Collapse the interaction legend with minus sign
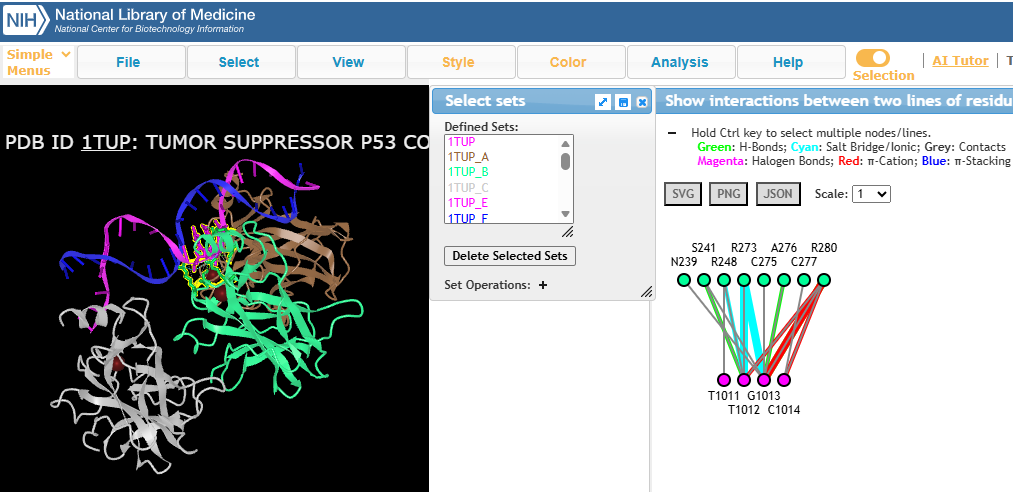The image size is (1013, 492). 670,133
